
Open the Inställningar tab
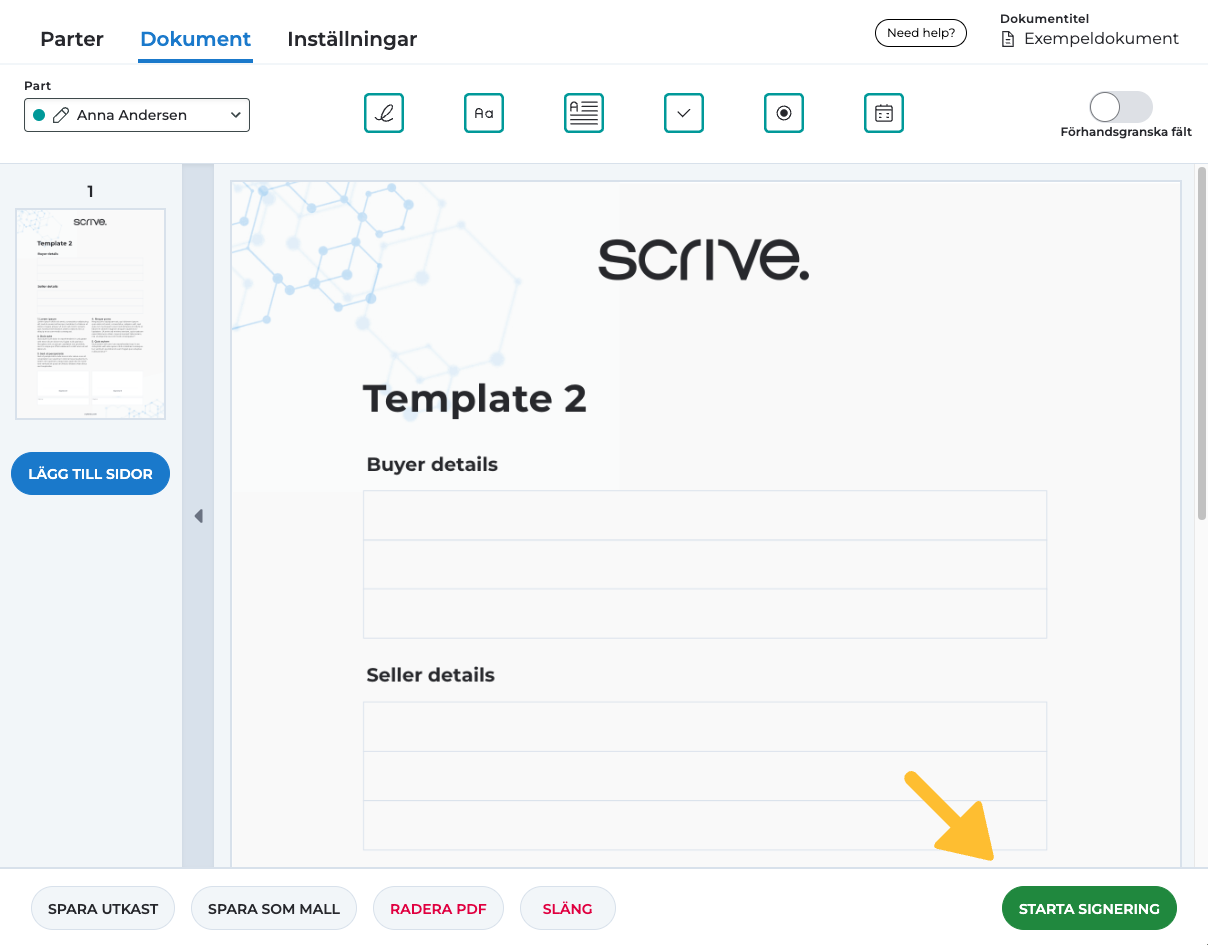tap(352, 39)
